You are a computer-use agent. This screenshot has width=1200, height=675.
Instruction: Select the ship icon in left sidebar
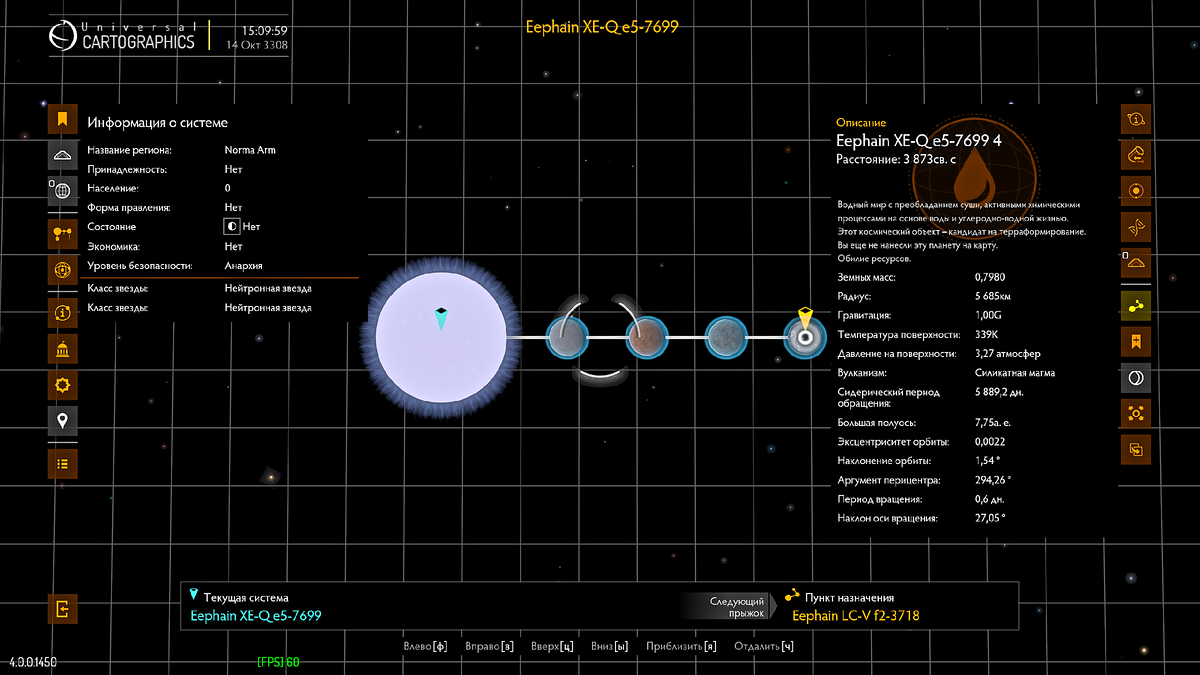(62, 155)
